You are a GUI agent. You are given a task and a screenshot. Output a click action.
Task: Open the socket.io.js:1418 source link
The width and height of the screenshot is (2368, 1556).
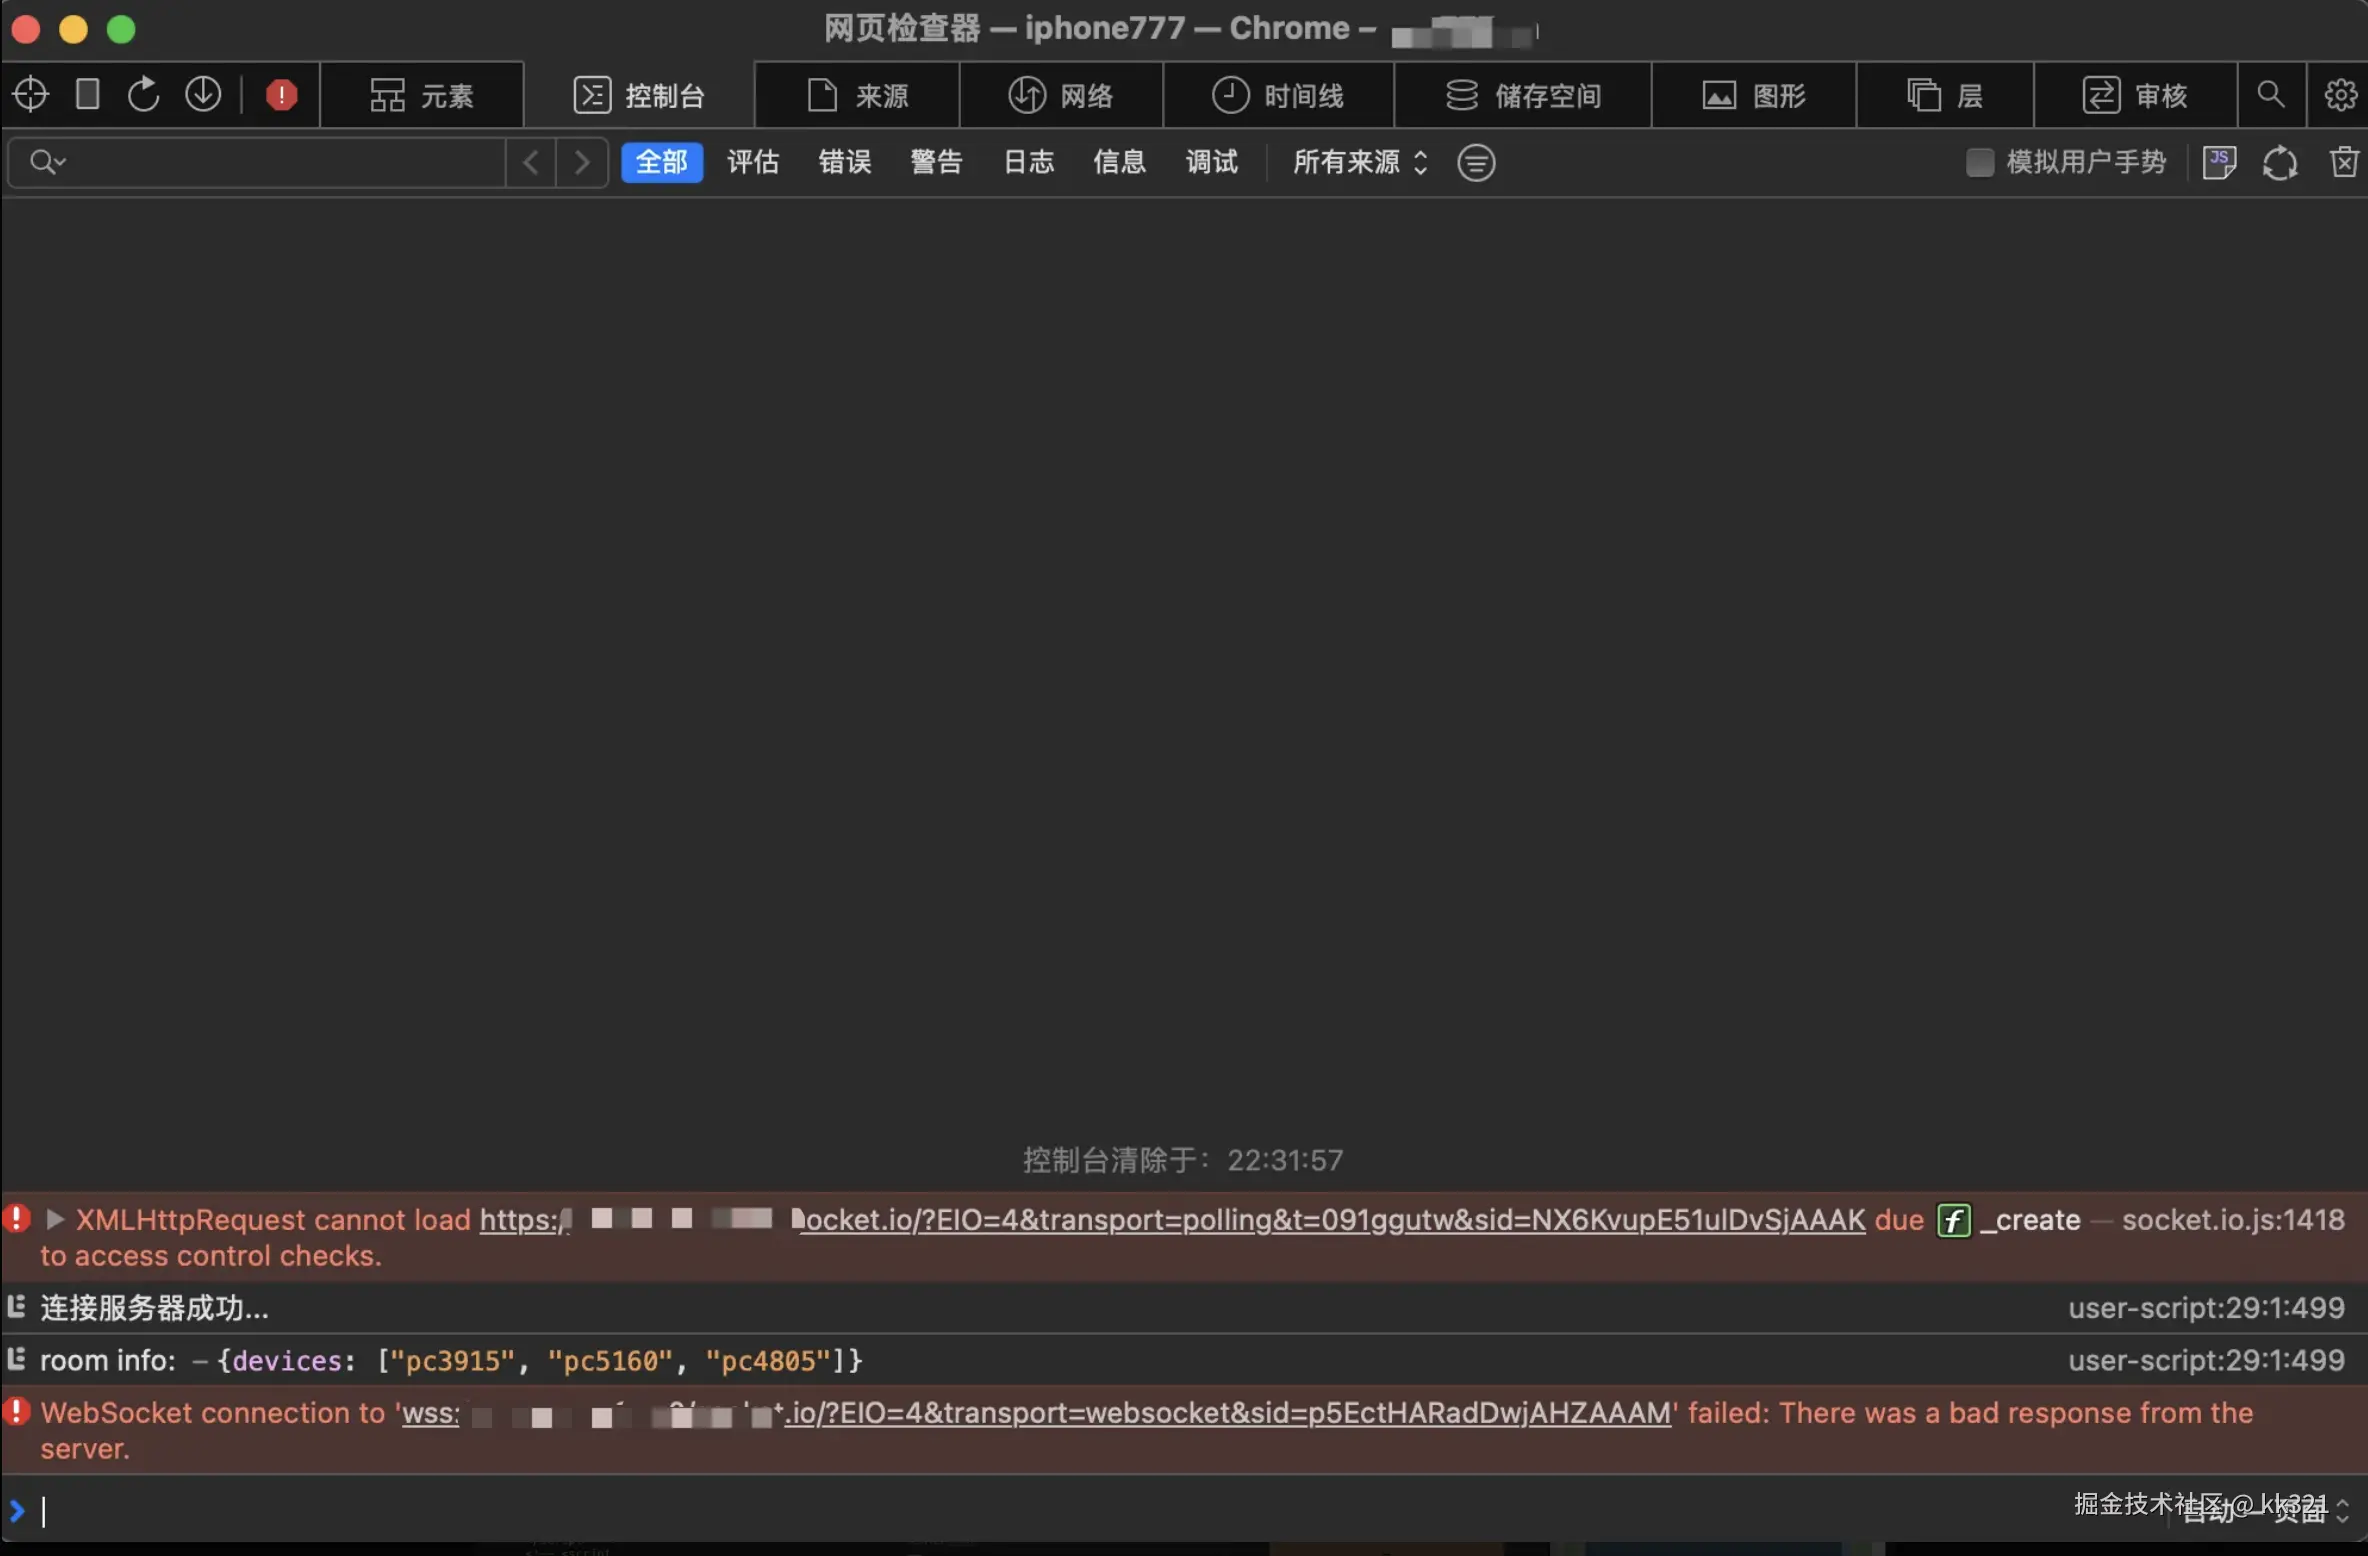pos(2232,1220)
